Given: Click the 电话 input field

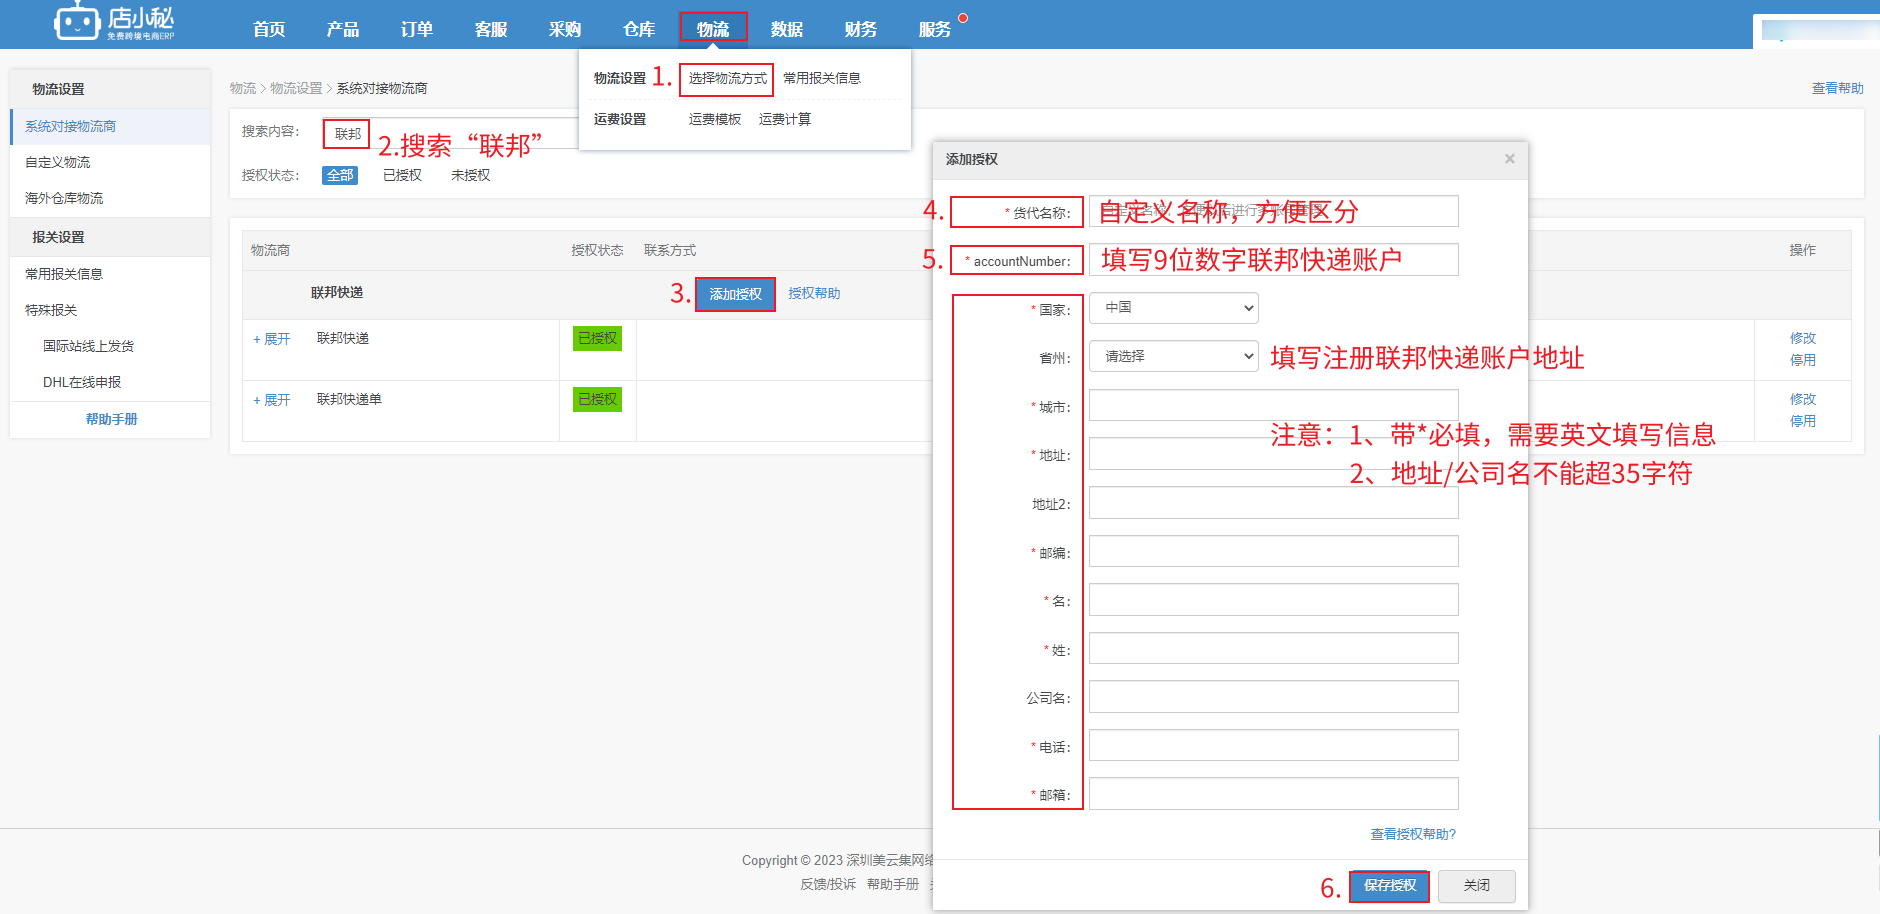Looking at the screenshot, I should [x=1273, y=745].
